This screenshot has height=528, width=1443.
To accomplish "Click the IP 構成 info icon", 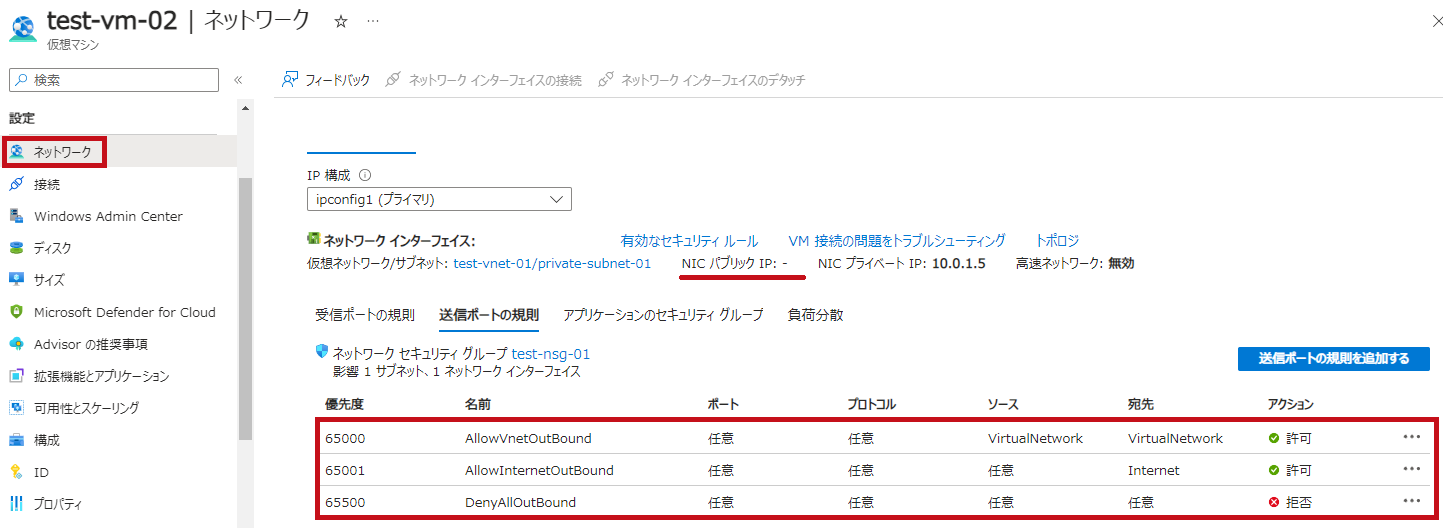I will [x=365, y=175].
